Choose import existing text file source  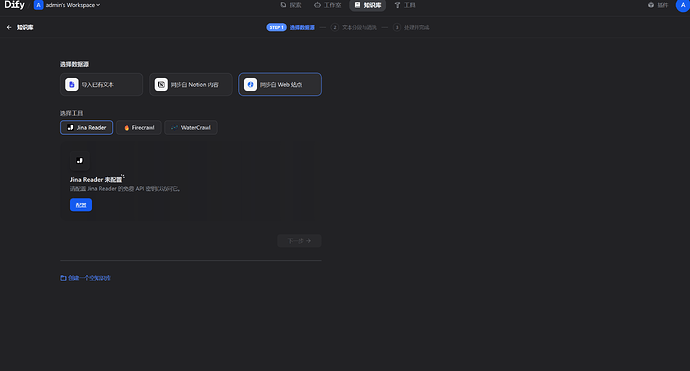click(x=102, y=84)
